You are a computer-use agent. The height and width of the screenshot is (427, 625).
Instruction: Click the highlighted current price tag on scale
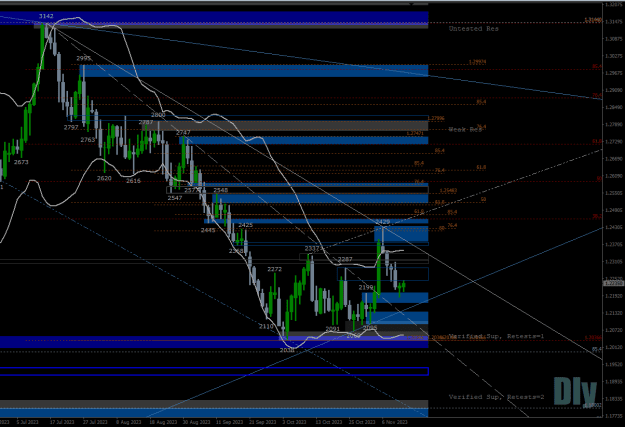click(x=613, y=283)
